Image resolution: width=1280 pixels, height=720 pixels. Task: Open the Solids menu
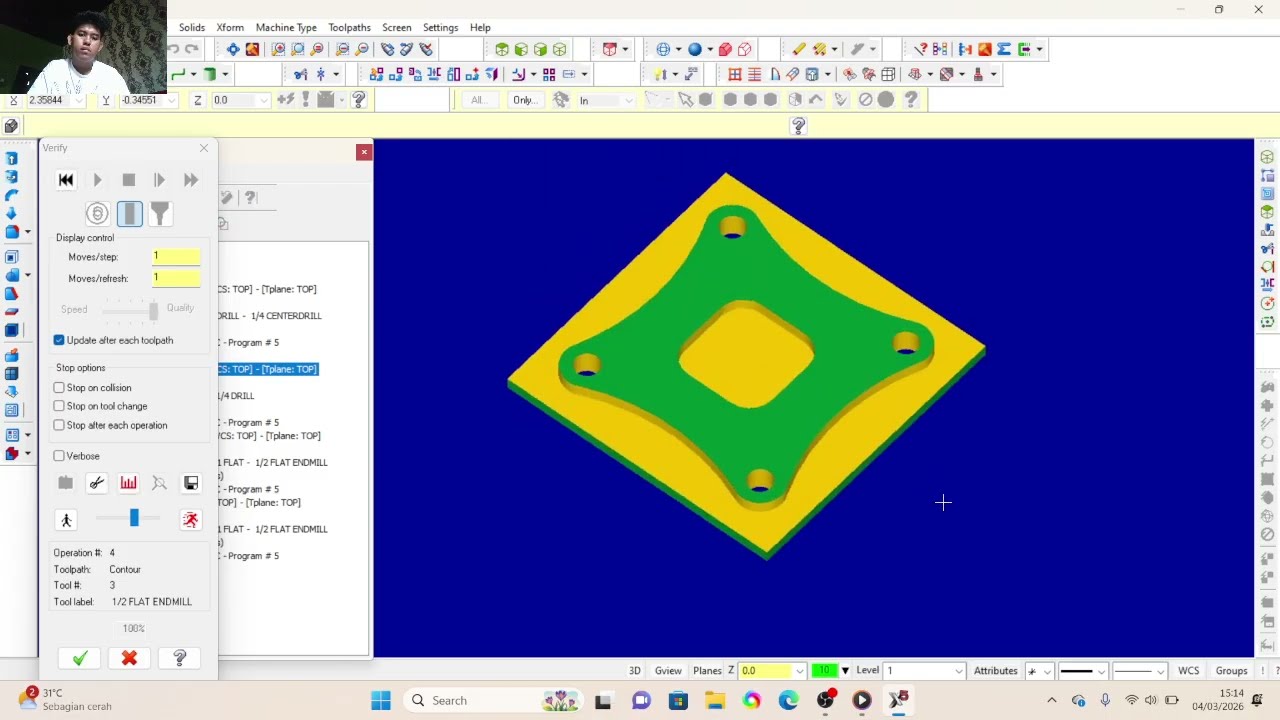(x=192, y=27)
